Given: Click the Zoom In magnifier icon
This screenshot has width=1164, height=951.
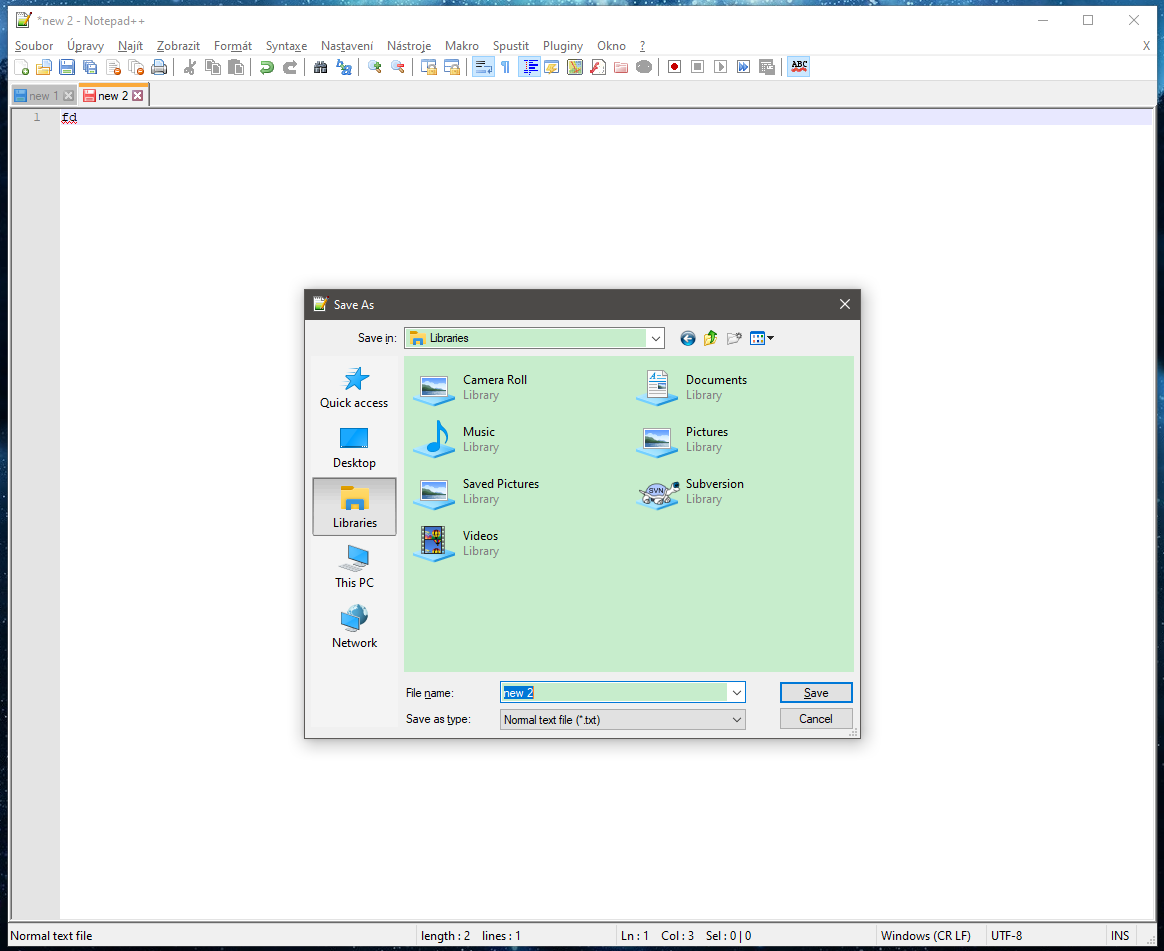Looking at the screenshot, I should click(374, 67).
